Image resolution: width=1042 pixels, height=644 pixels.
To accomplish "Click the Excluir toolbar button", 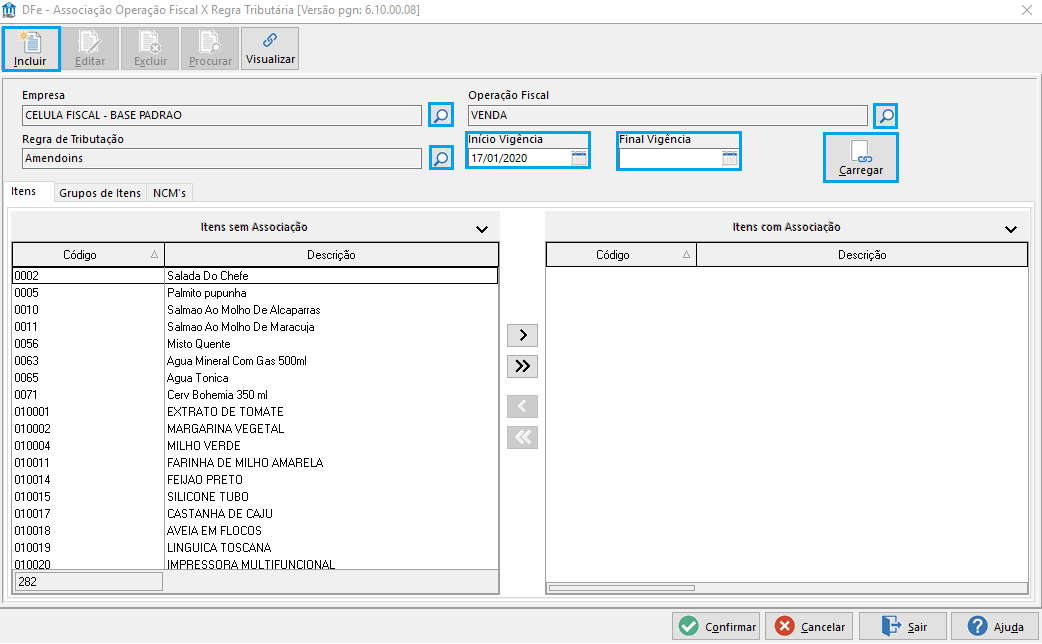I will (150, 49).
